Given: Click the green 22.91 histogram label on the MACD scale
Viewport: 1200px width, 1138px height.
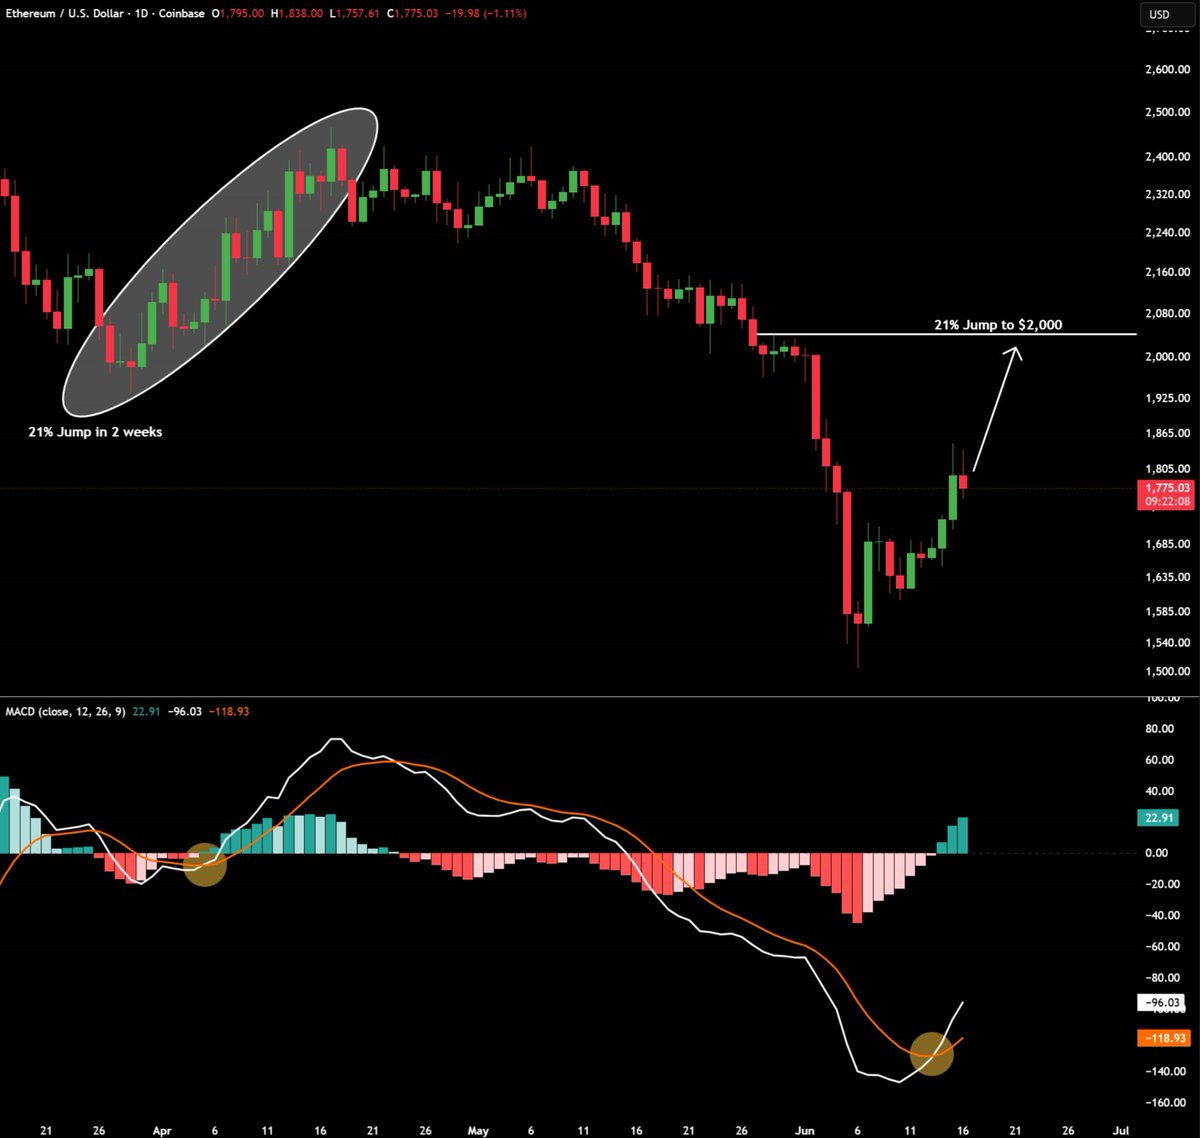Looking at the screenshot, I should (1159, 818).
